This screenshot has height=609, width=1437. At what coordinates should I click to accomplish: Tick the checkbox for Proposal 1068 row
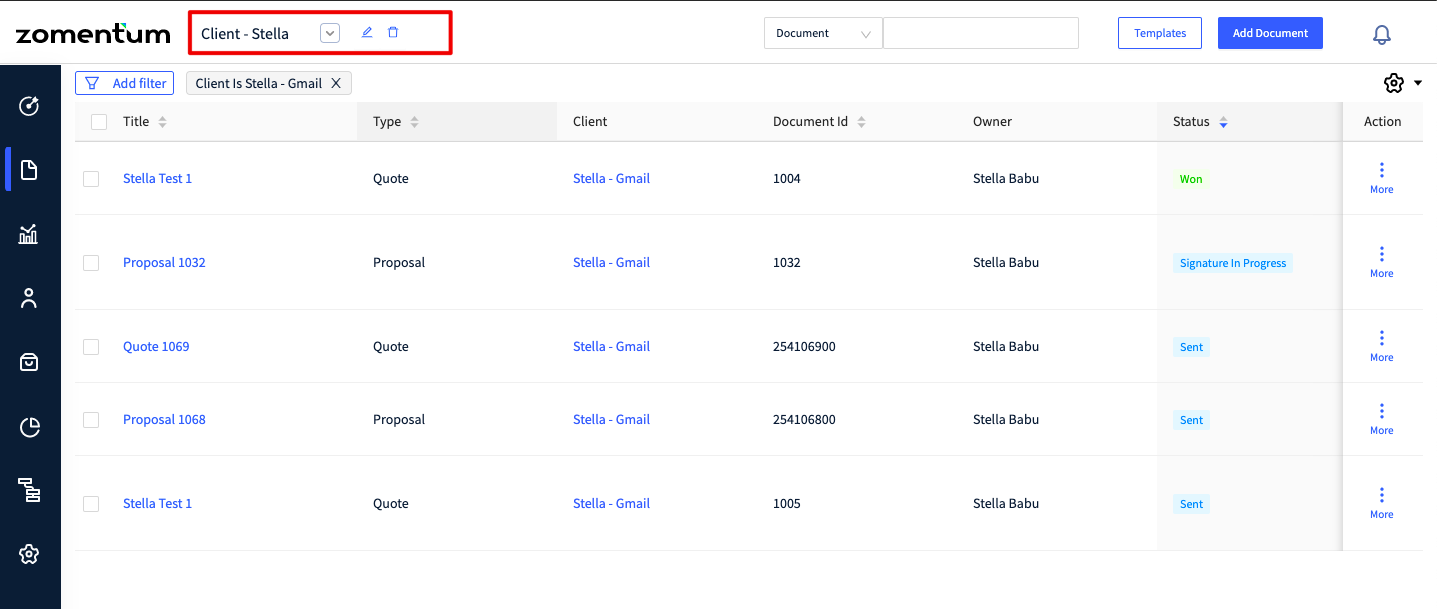click(91, 420)
